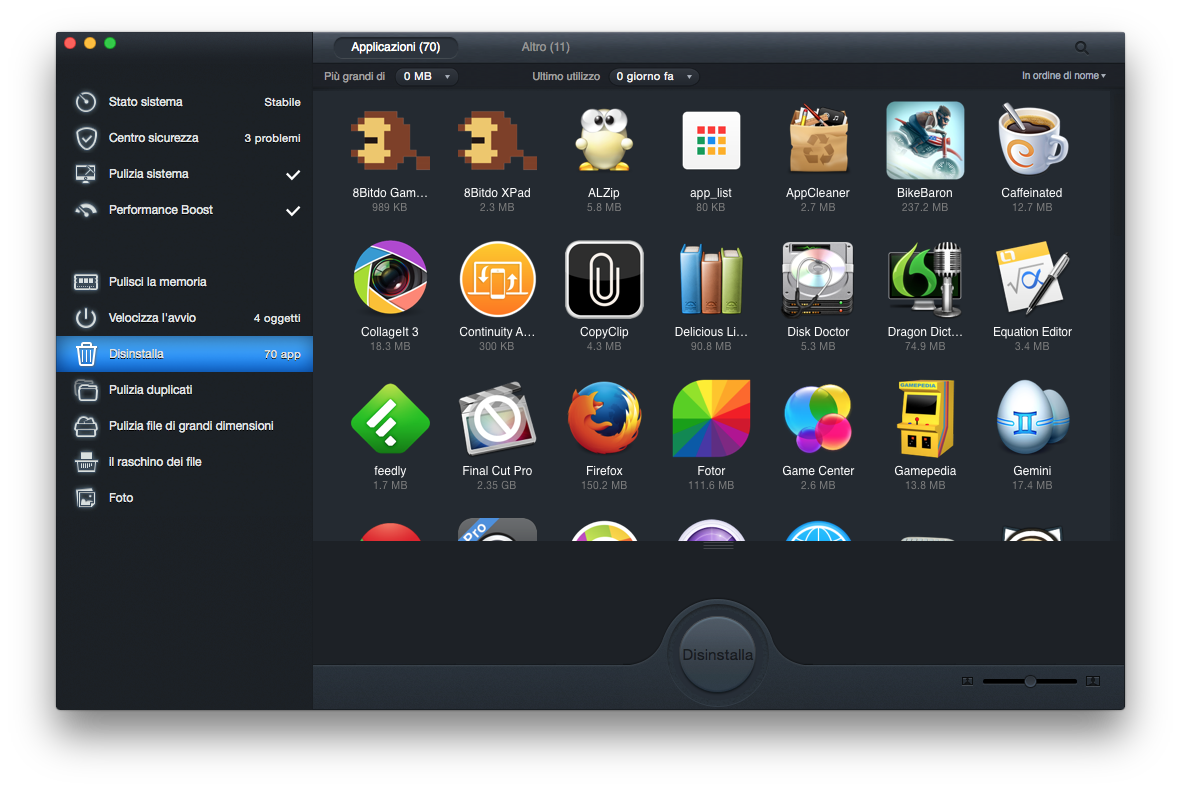Screen dimensions: 1181x790
Task: Click the panel resize grip handle
Action: click(718, 546)
